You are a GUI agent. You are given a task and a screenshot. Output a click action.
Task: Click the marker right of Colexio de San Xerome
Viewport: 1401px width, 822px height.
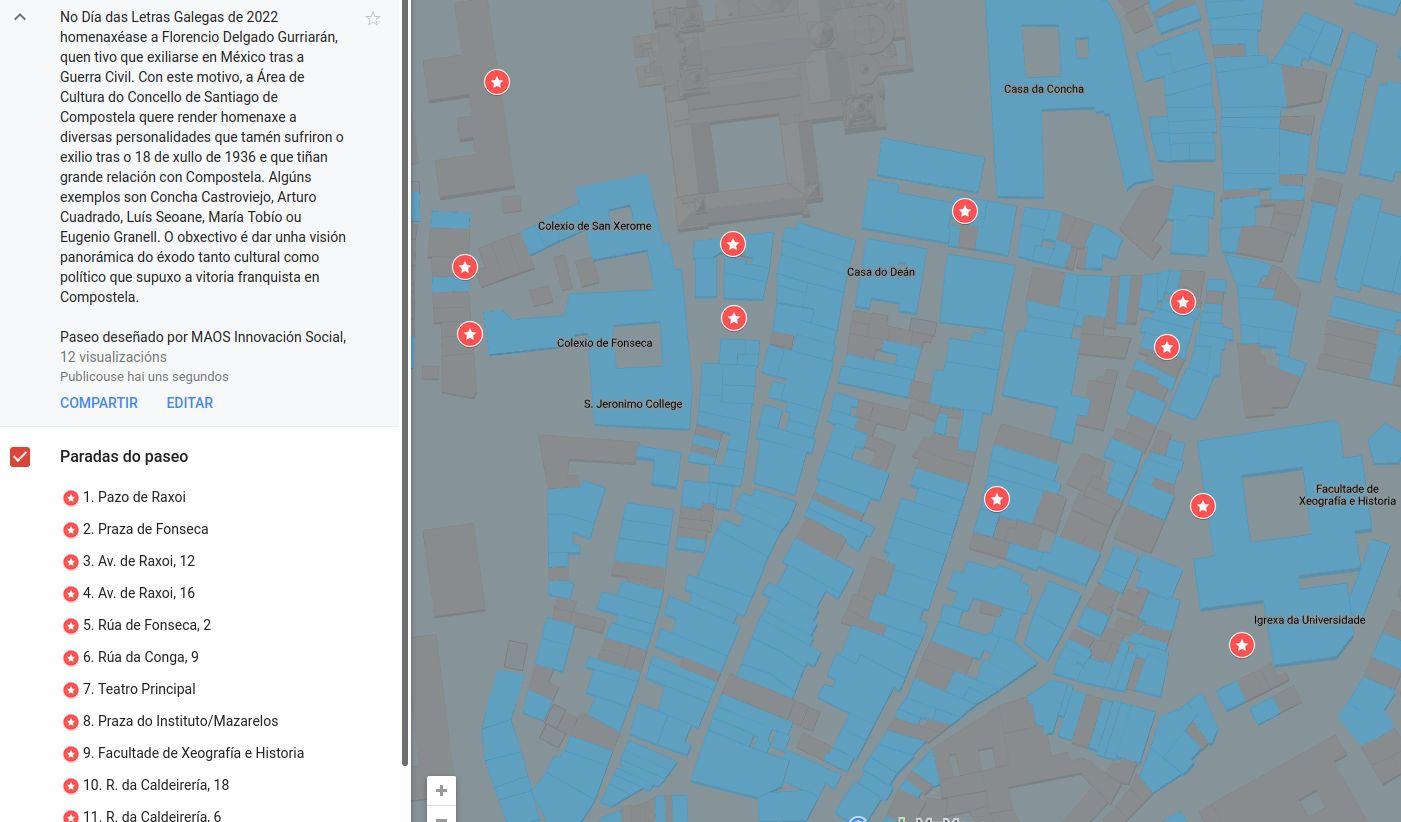(x=733, y=244)
